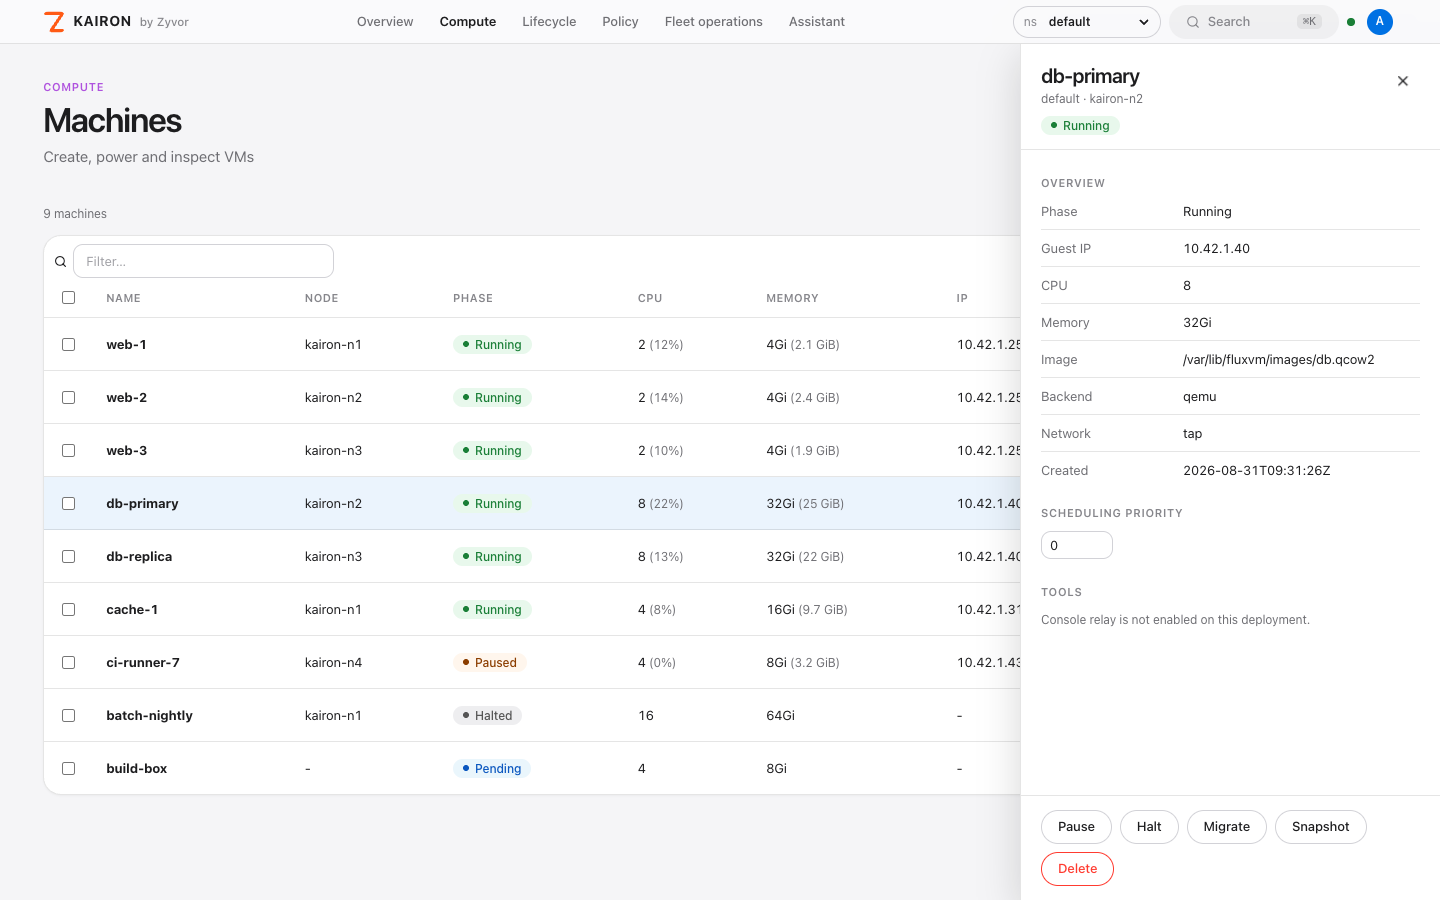Click the Kairon Z logo icon
Image resolution: width=1440 pixels, height=900 pixels.
[x=54, y=22]
